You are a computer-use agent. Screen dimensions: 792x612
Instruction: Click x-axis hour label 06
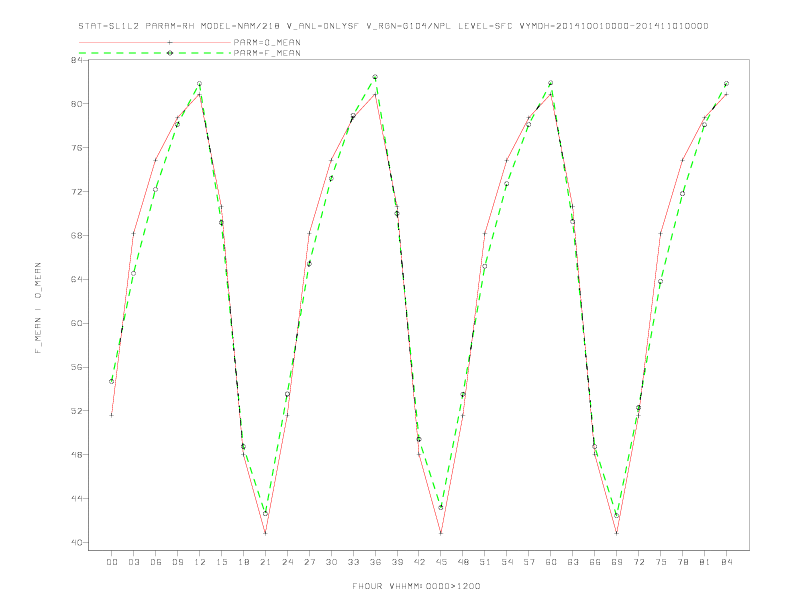click(156, 562)
